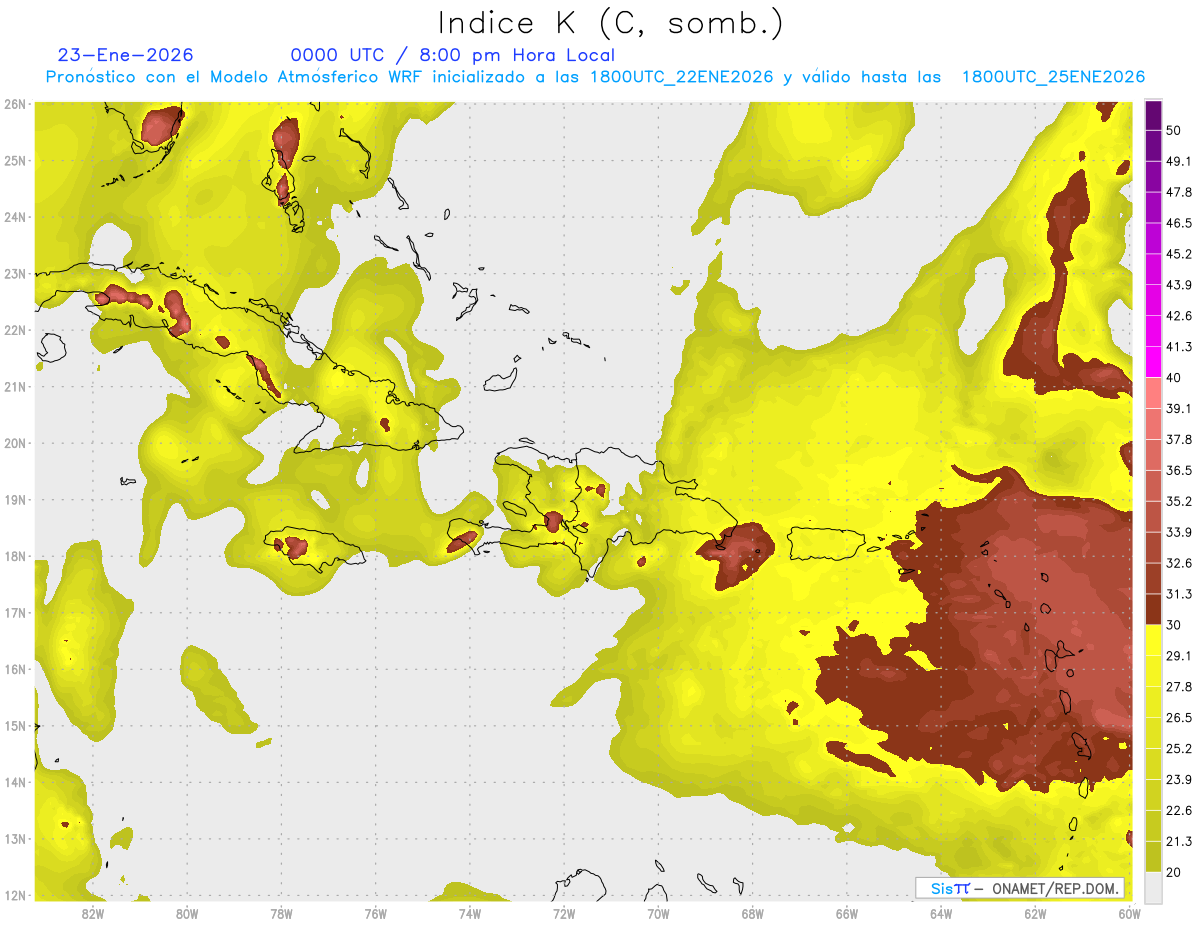Click the legend value '47.8'
The width and height of the screenshot is (1200, 927).
(x=1178, y=192)
